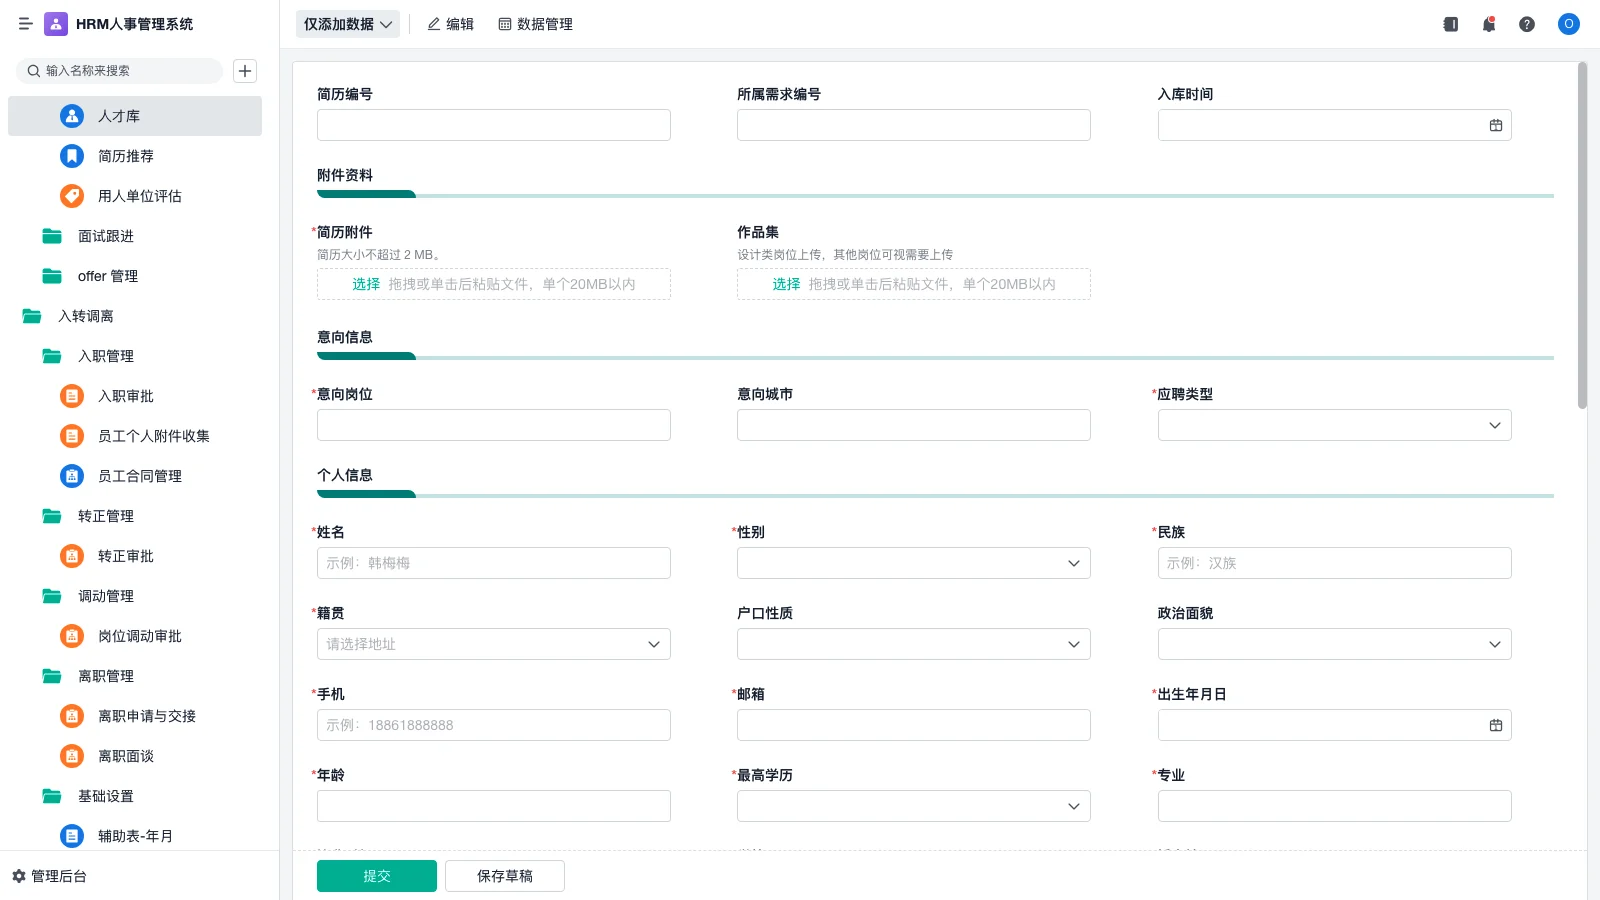The height and width of the screenshot is (900, 1600).
Task: Click the 保存草稿 draft button
Action: tap(505, 875)
